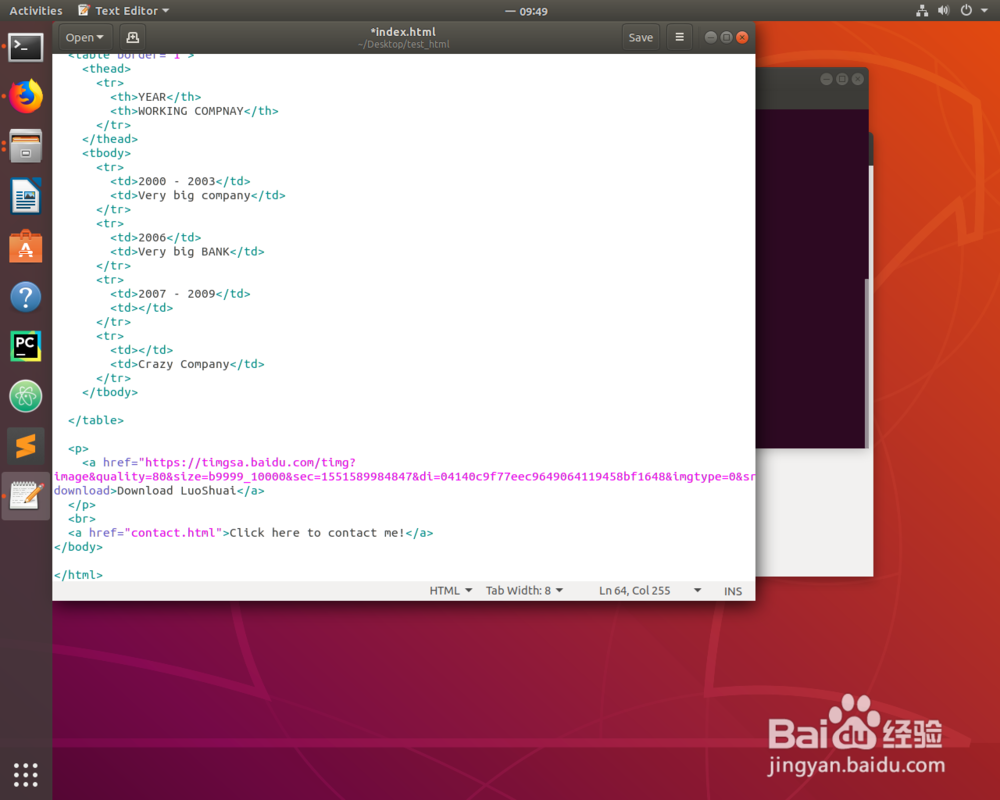Screen dimensions: 1000x800
Task: Close the background terminal window
Action: [858, 79]
